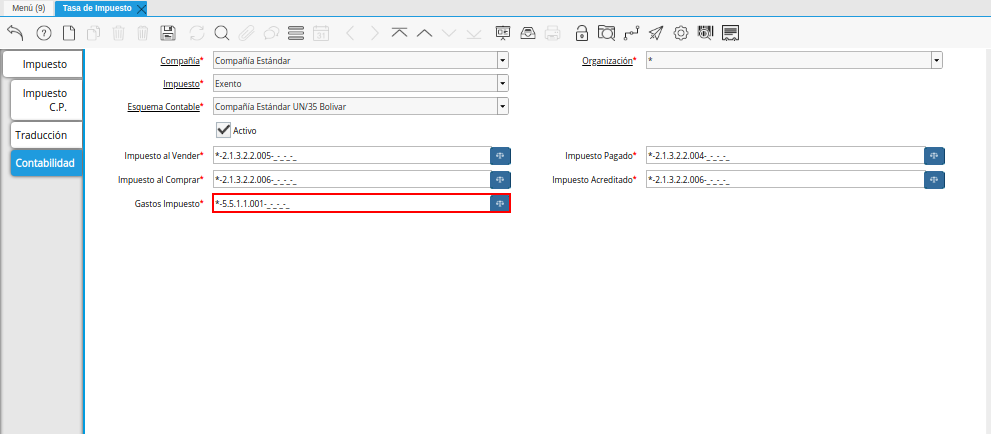Click the Organización label link
The height and width of the screenshot is (434, 991).
click(607, 61)
